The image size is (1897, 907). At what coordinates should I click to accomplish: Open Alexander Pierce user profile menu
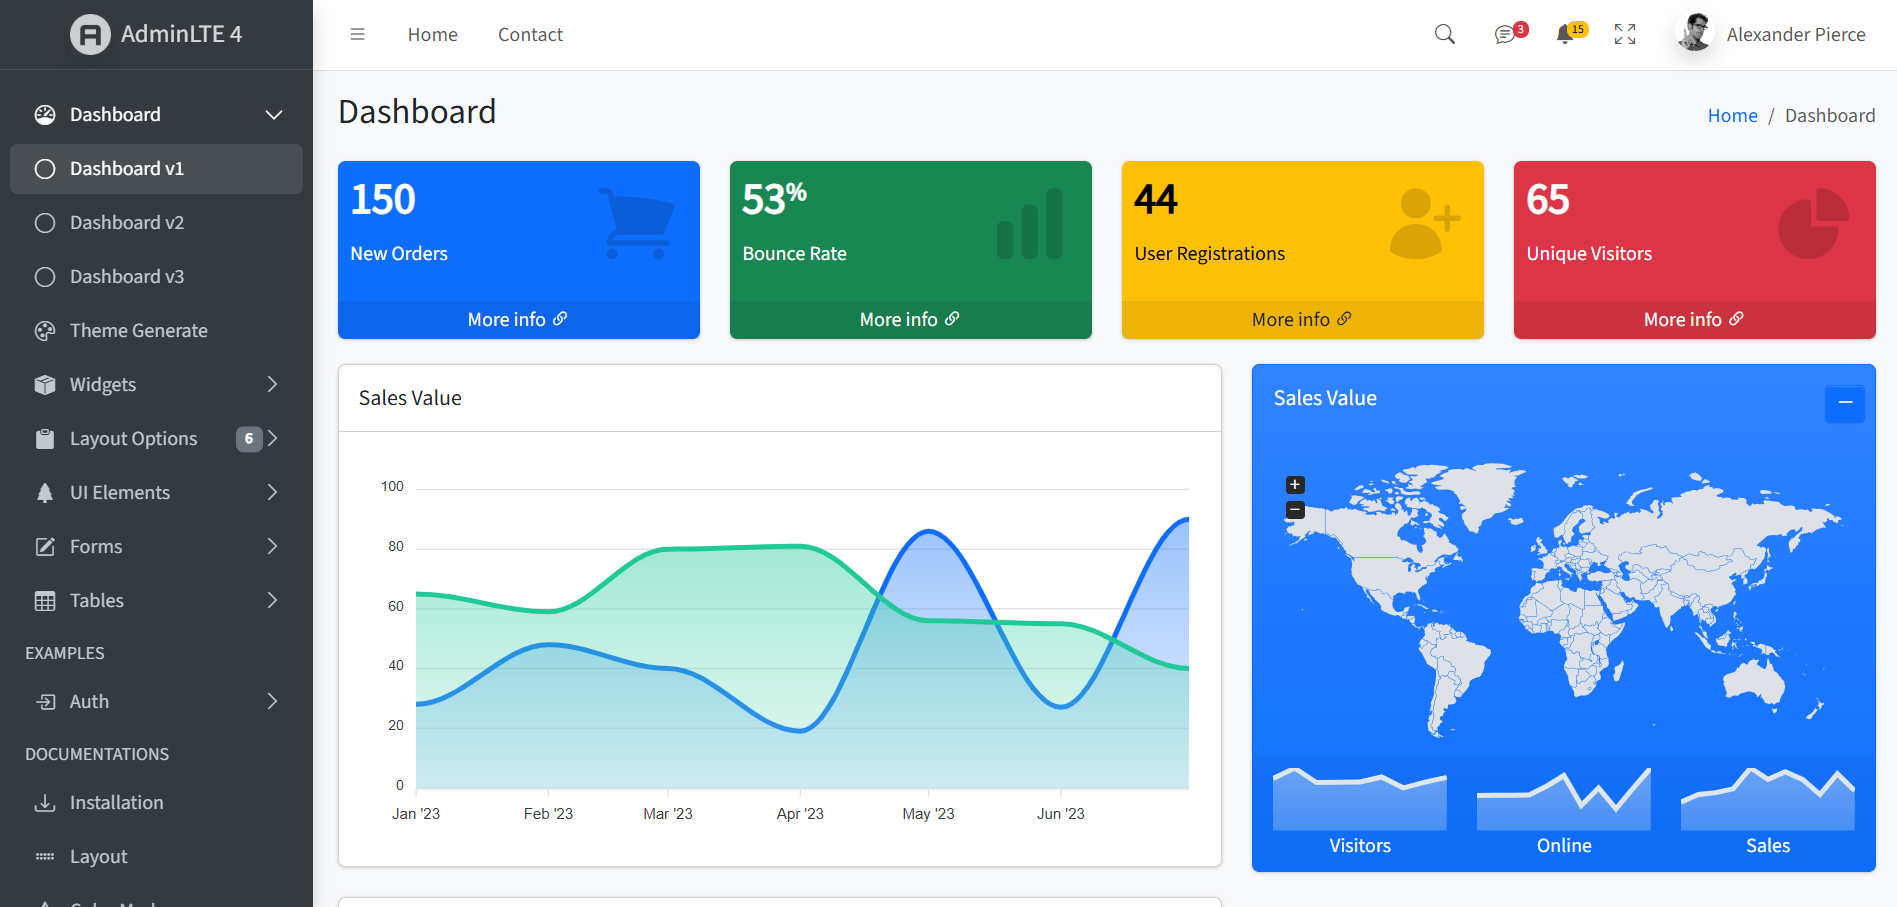click(1771, 35)
